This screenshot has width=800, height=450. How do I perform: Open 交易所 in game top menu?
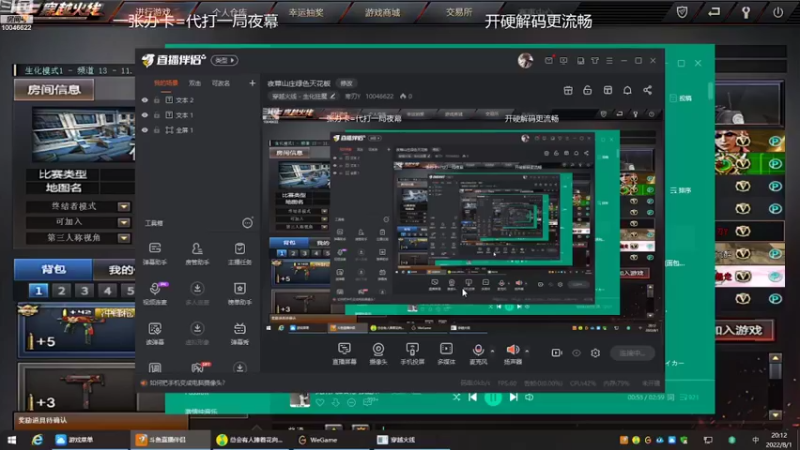(x=459, y=12)
